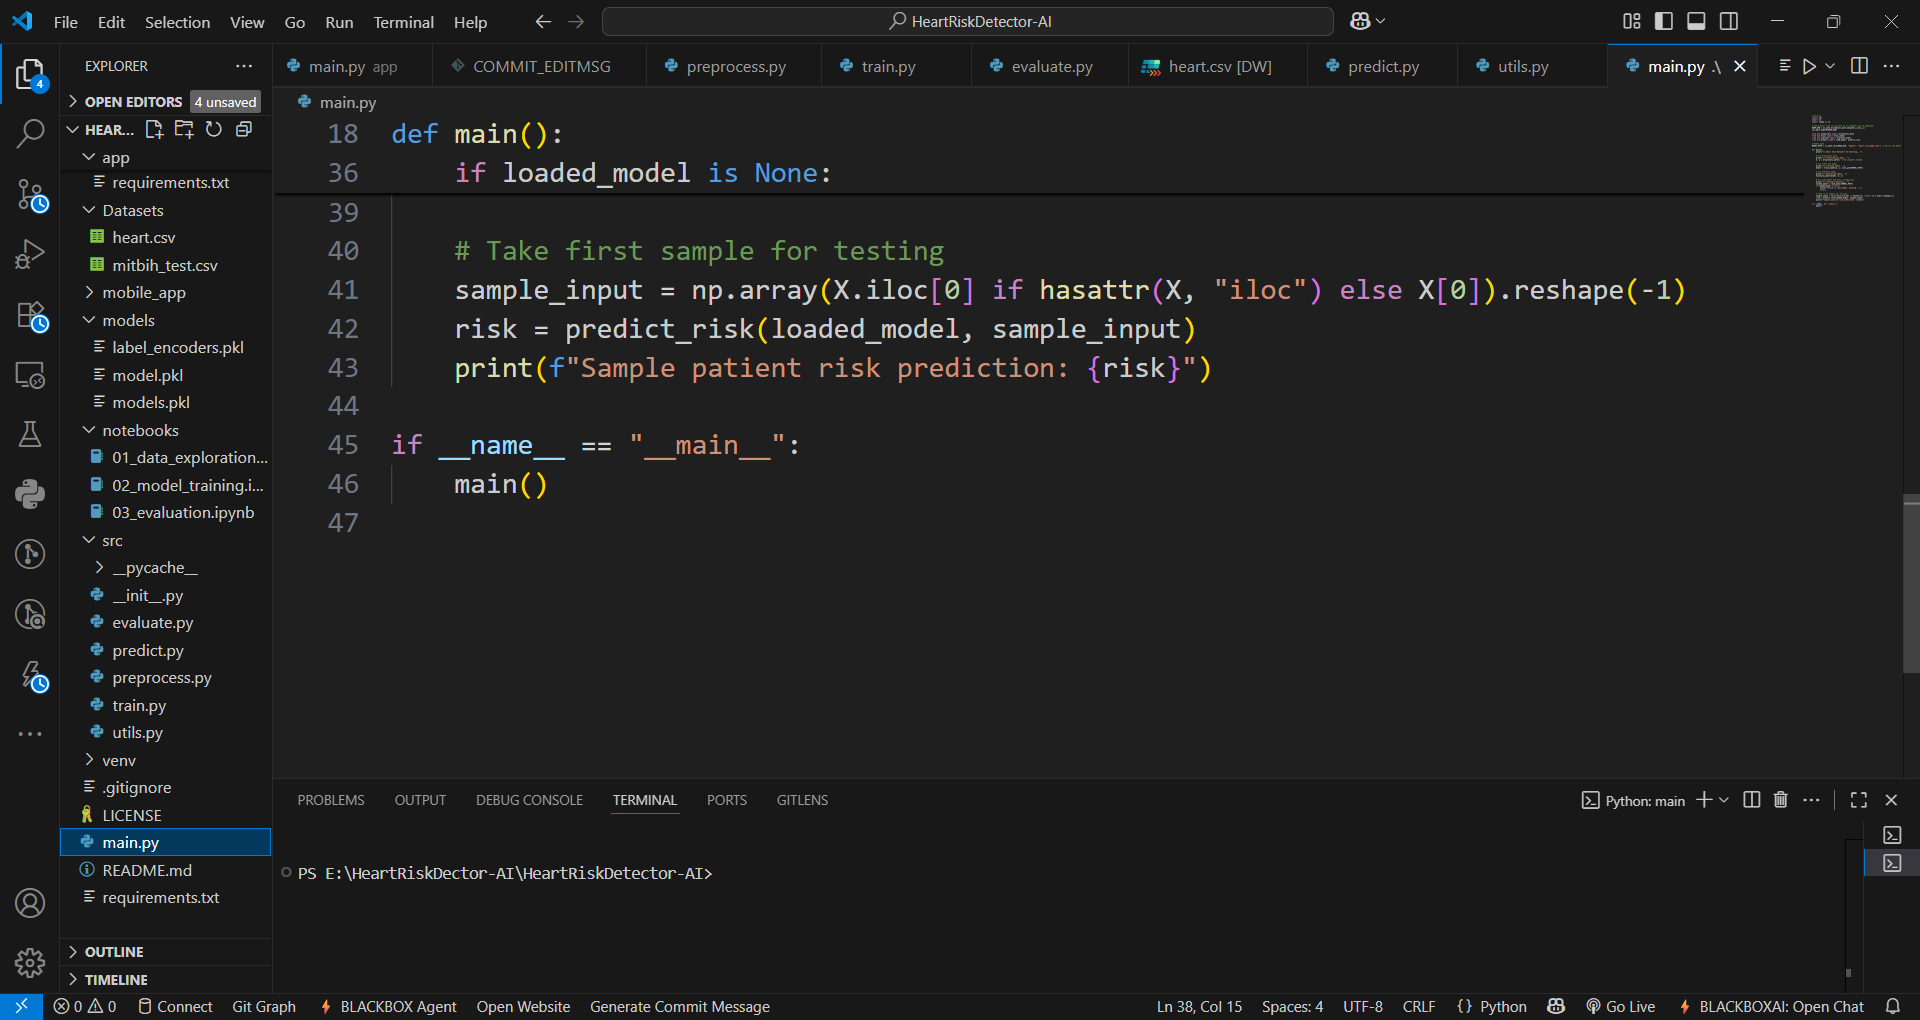Viewport: 1920px width, 1020px height.
Task: Click the CRLF line ending indicator
Action: (1418, 1007)
